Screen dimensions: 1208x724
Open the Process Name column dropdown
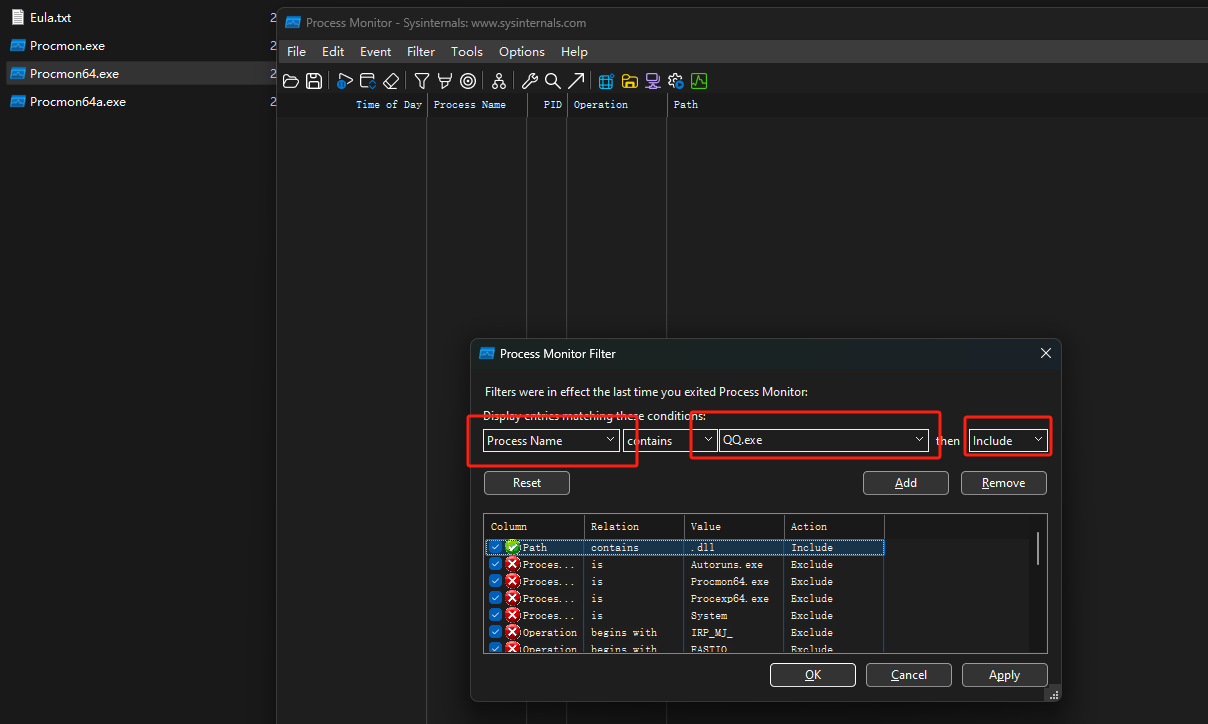(551, 440)
